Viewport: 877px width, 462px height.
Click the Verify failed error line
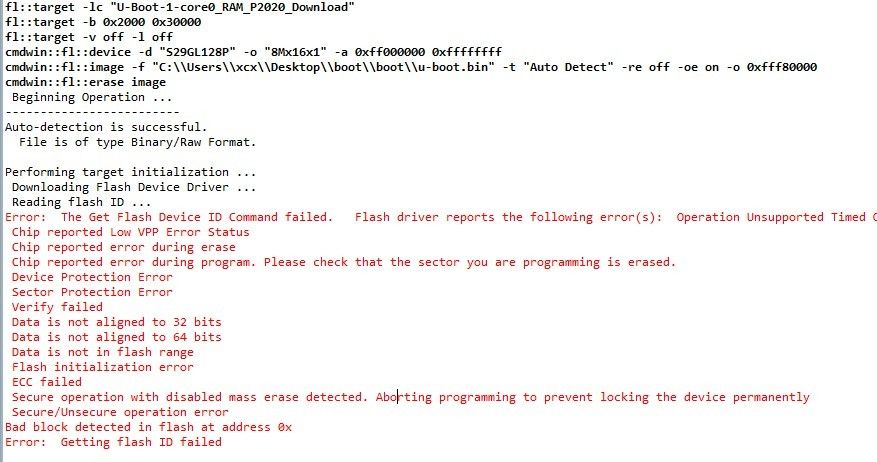(x=57, y=307)
